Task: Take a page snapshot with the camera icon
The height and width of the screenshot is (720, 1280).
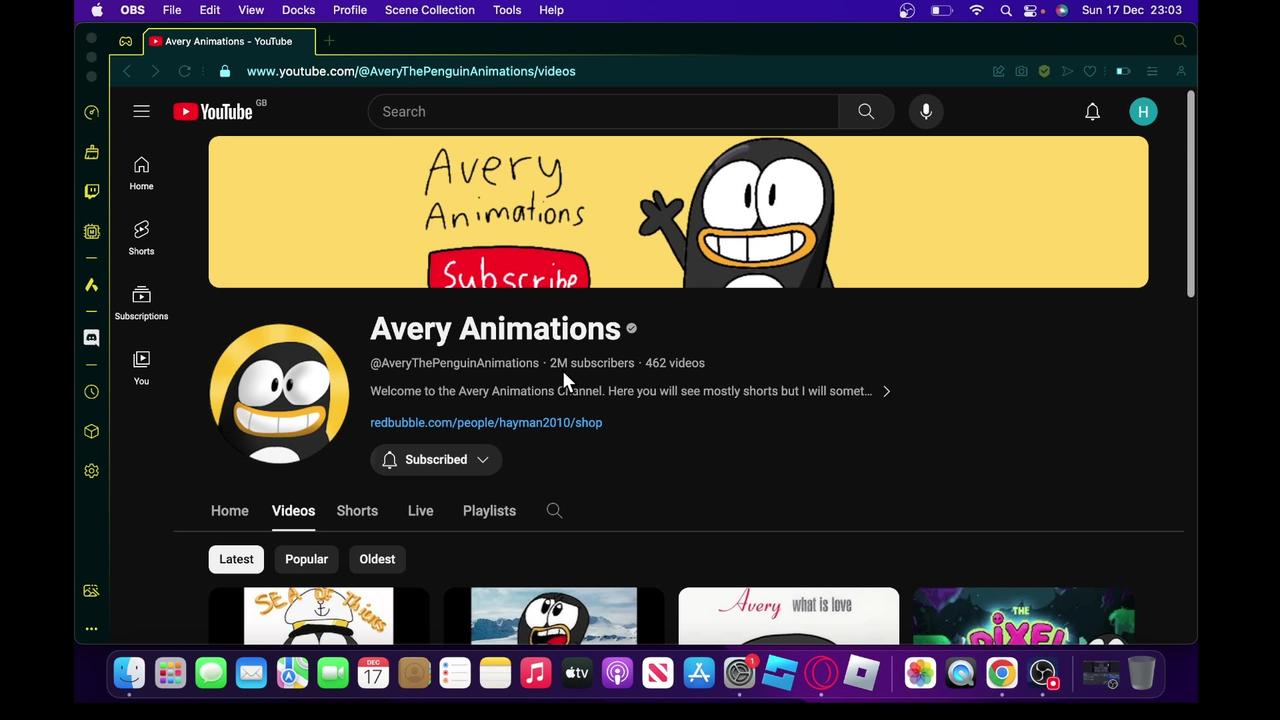Action: (x=1021, y=71)
